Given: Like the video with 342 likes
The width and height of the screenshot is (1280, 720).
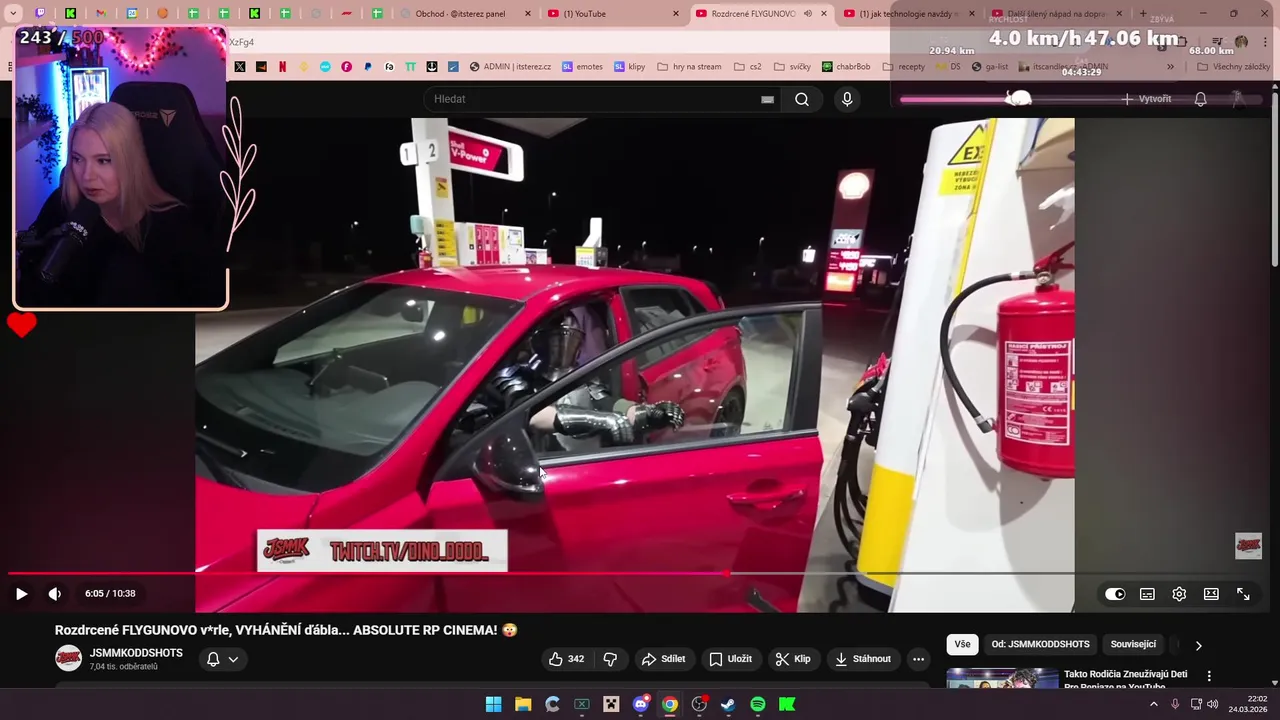Looking at the screenshot, I should (x=566, y=659).
